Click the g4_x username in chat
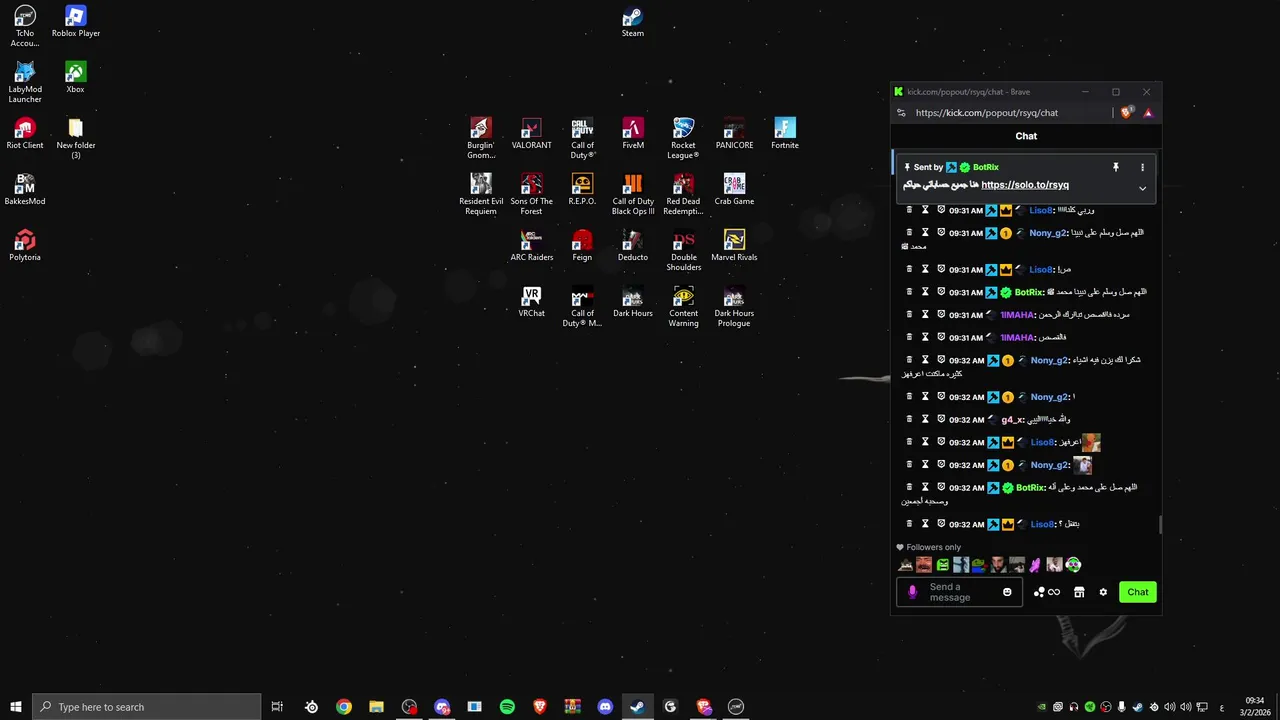This screenshot has width=1280, height=720. (x=1012, y=420)
